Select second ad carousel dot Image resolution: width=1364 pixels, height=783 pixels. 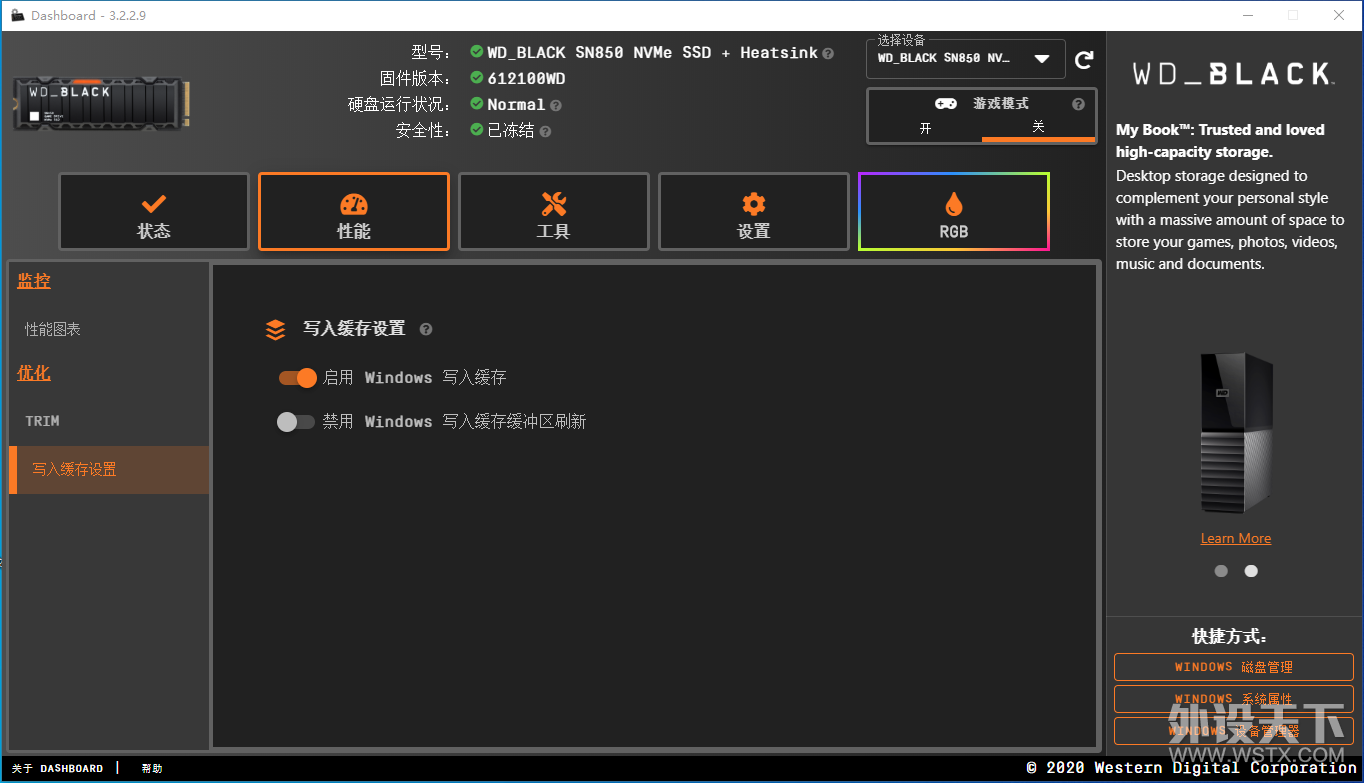click(x=1251, y=571)
